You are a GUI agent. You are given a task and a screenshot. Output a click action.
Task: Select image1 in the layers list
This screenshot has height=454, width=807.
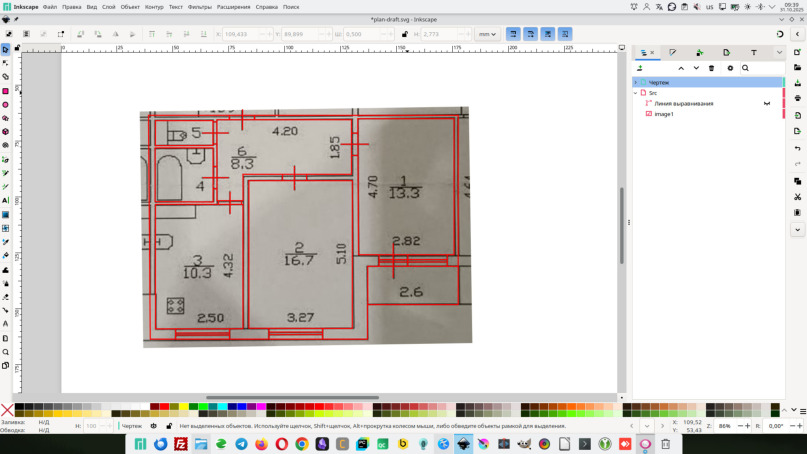pyautogui.click(x=664, y=114)
